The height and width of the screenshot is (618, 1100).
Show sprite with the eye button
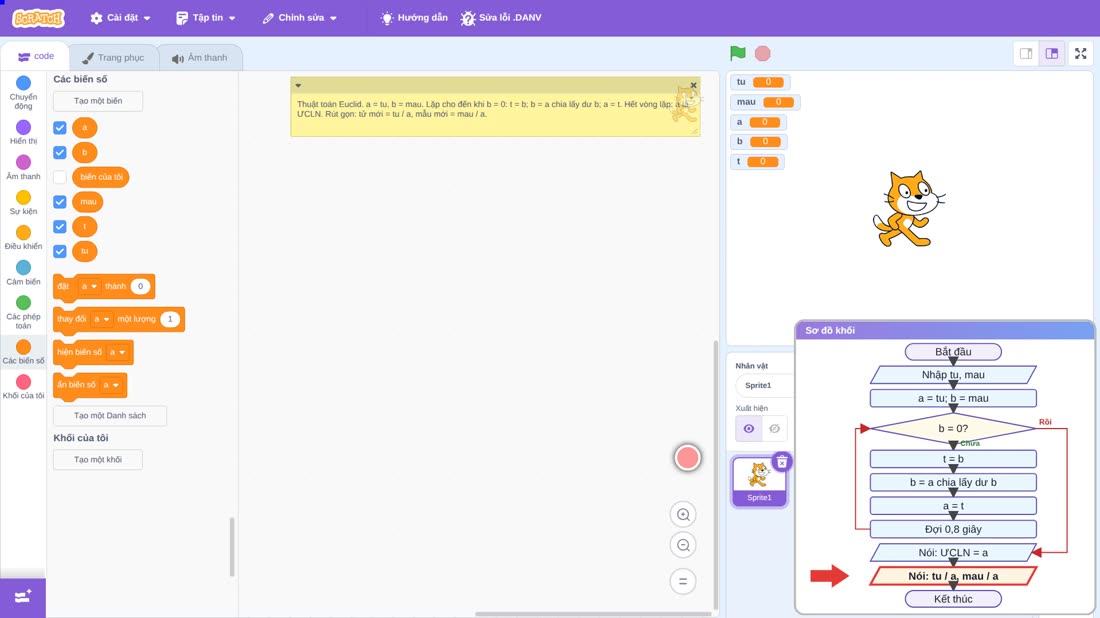tap(749, 429)
